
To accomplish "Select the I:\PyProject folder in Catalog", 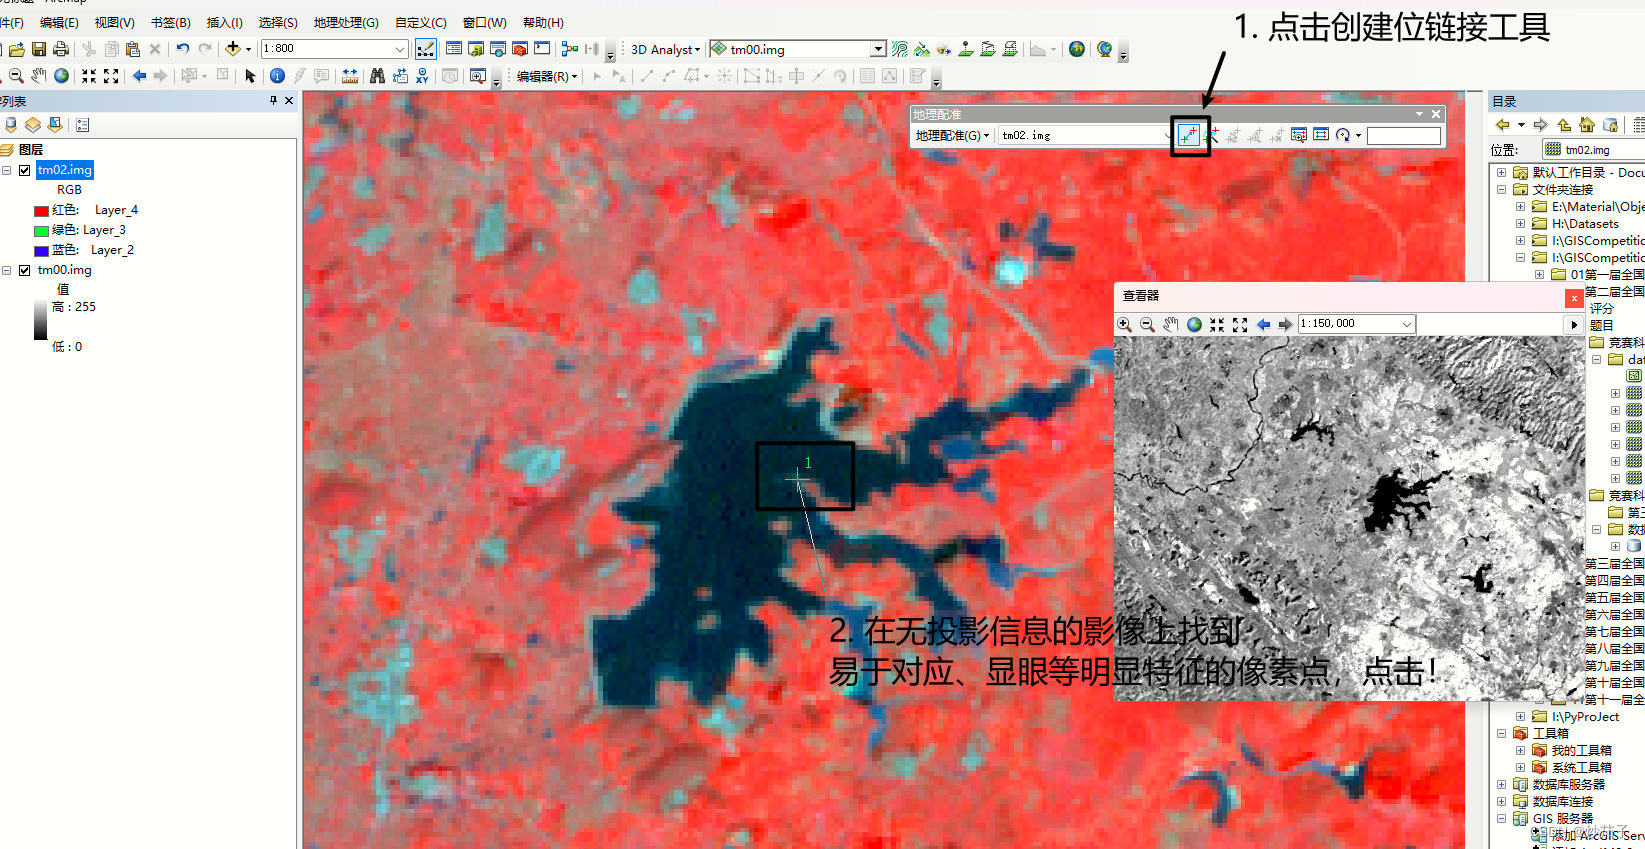I will (1585, 717).
